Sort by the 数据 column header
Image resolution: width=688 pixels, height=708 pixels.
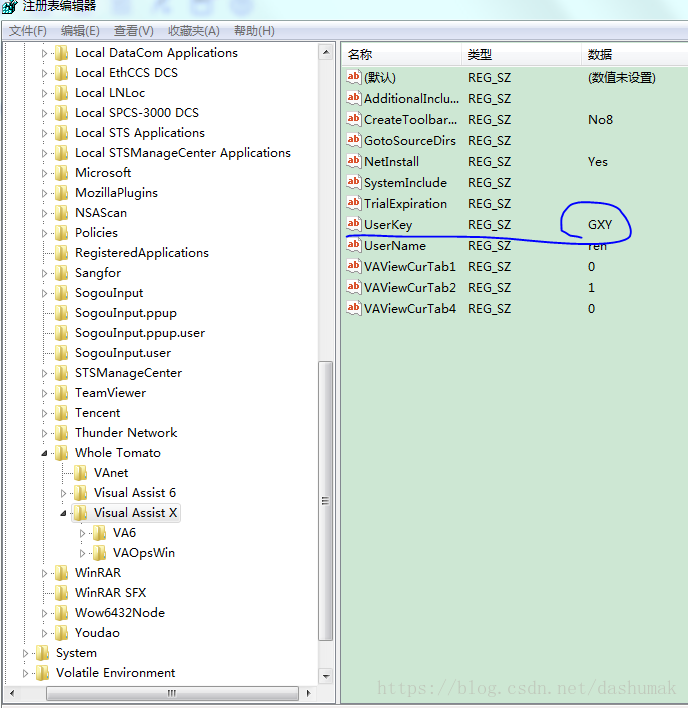(x=635, y=55)
